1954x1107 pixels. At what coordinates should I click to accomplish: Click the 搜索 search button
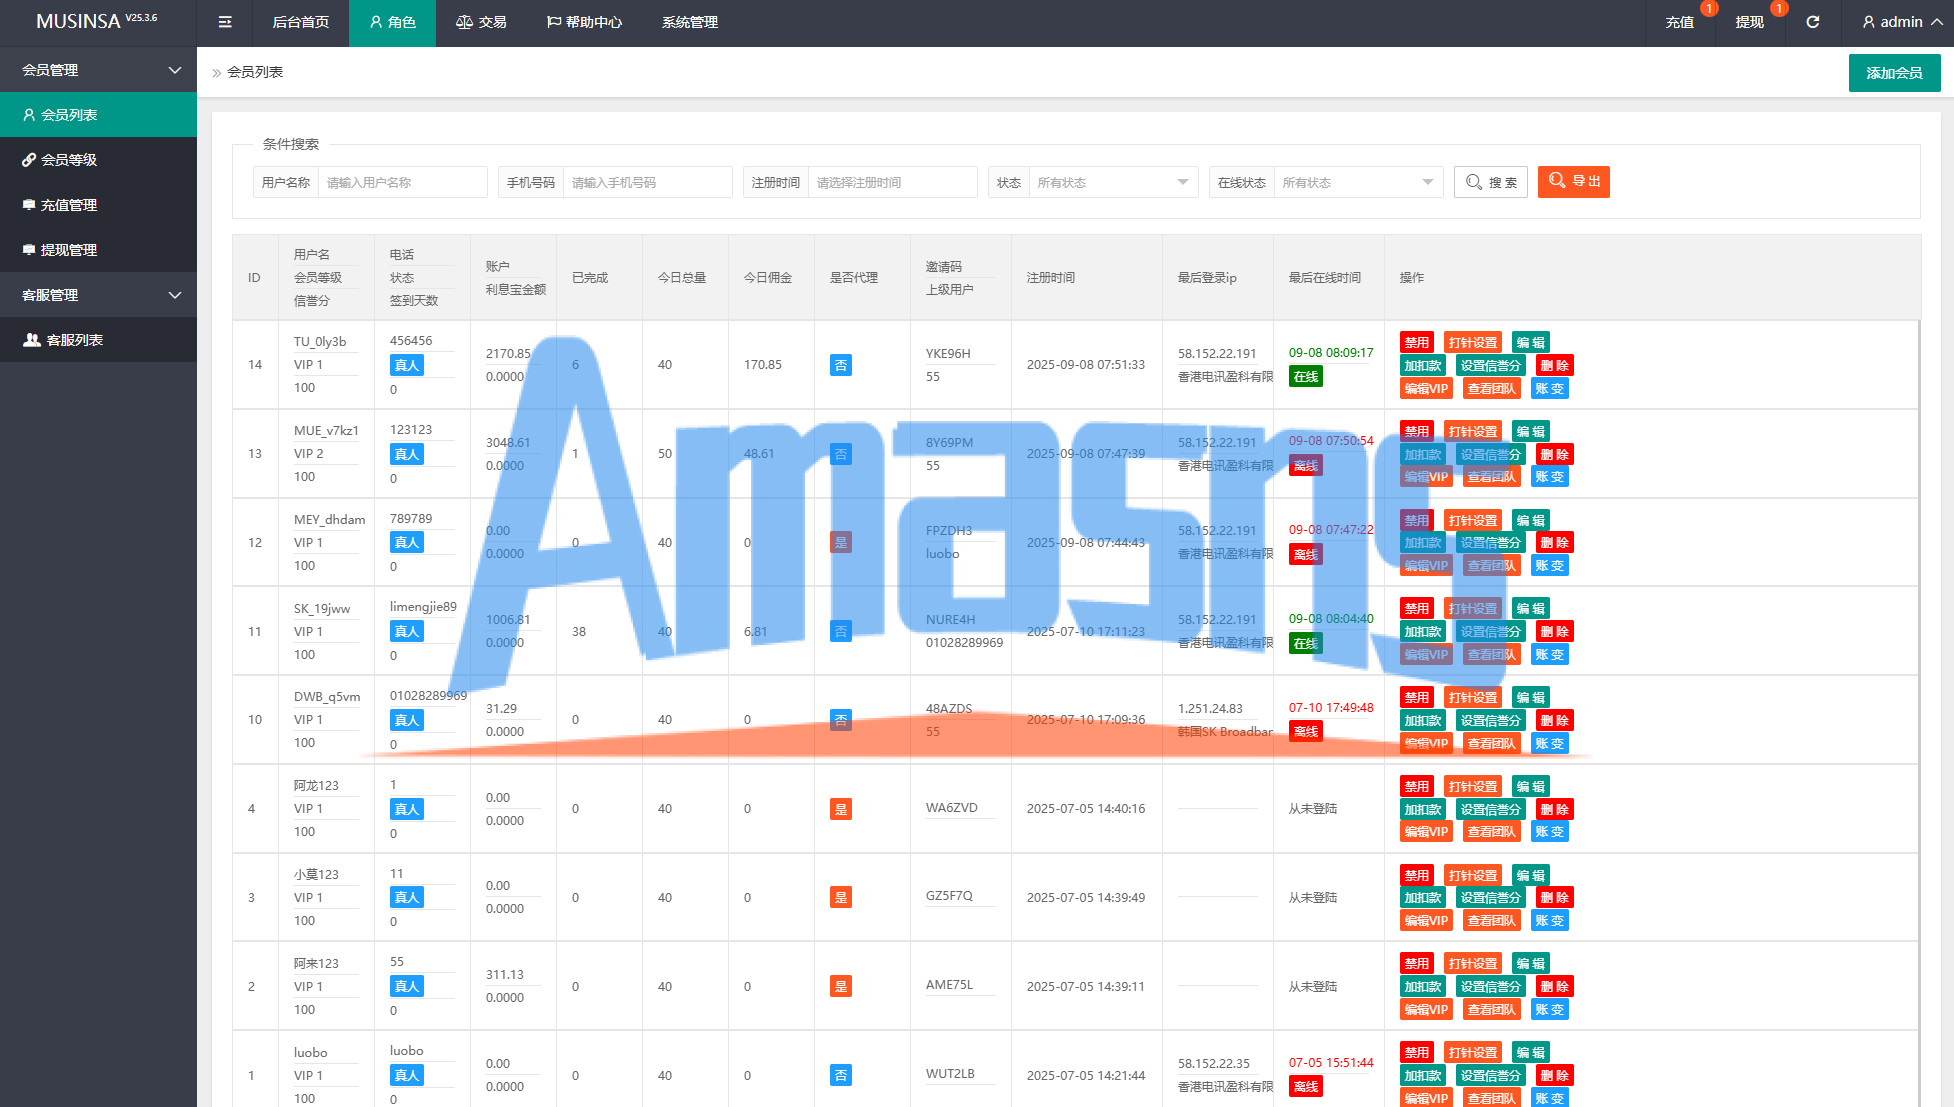(1490, 182)
